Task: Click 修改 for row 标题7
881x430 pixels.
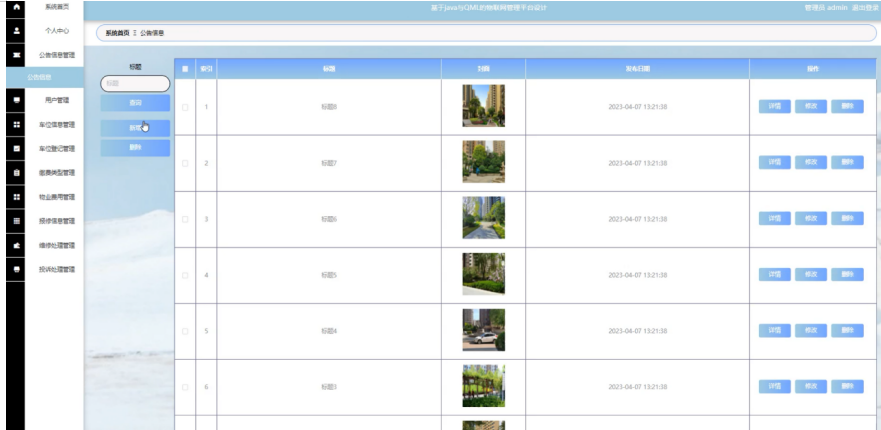Action: click(x=811, y=162)
